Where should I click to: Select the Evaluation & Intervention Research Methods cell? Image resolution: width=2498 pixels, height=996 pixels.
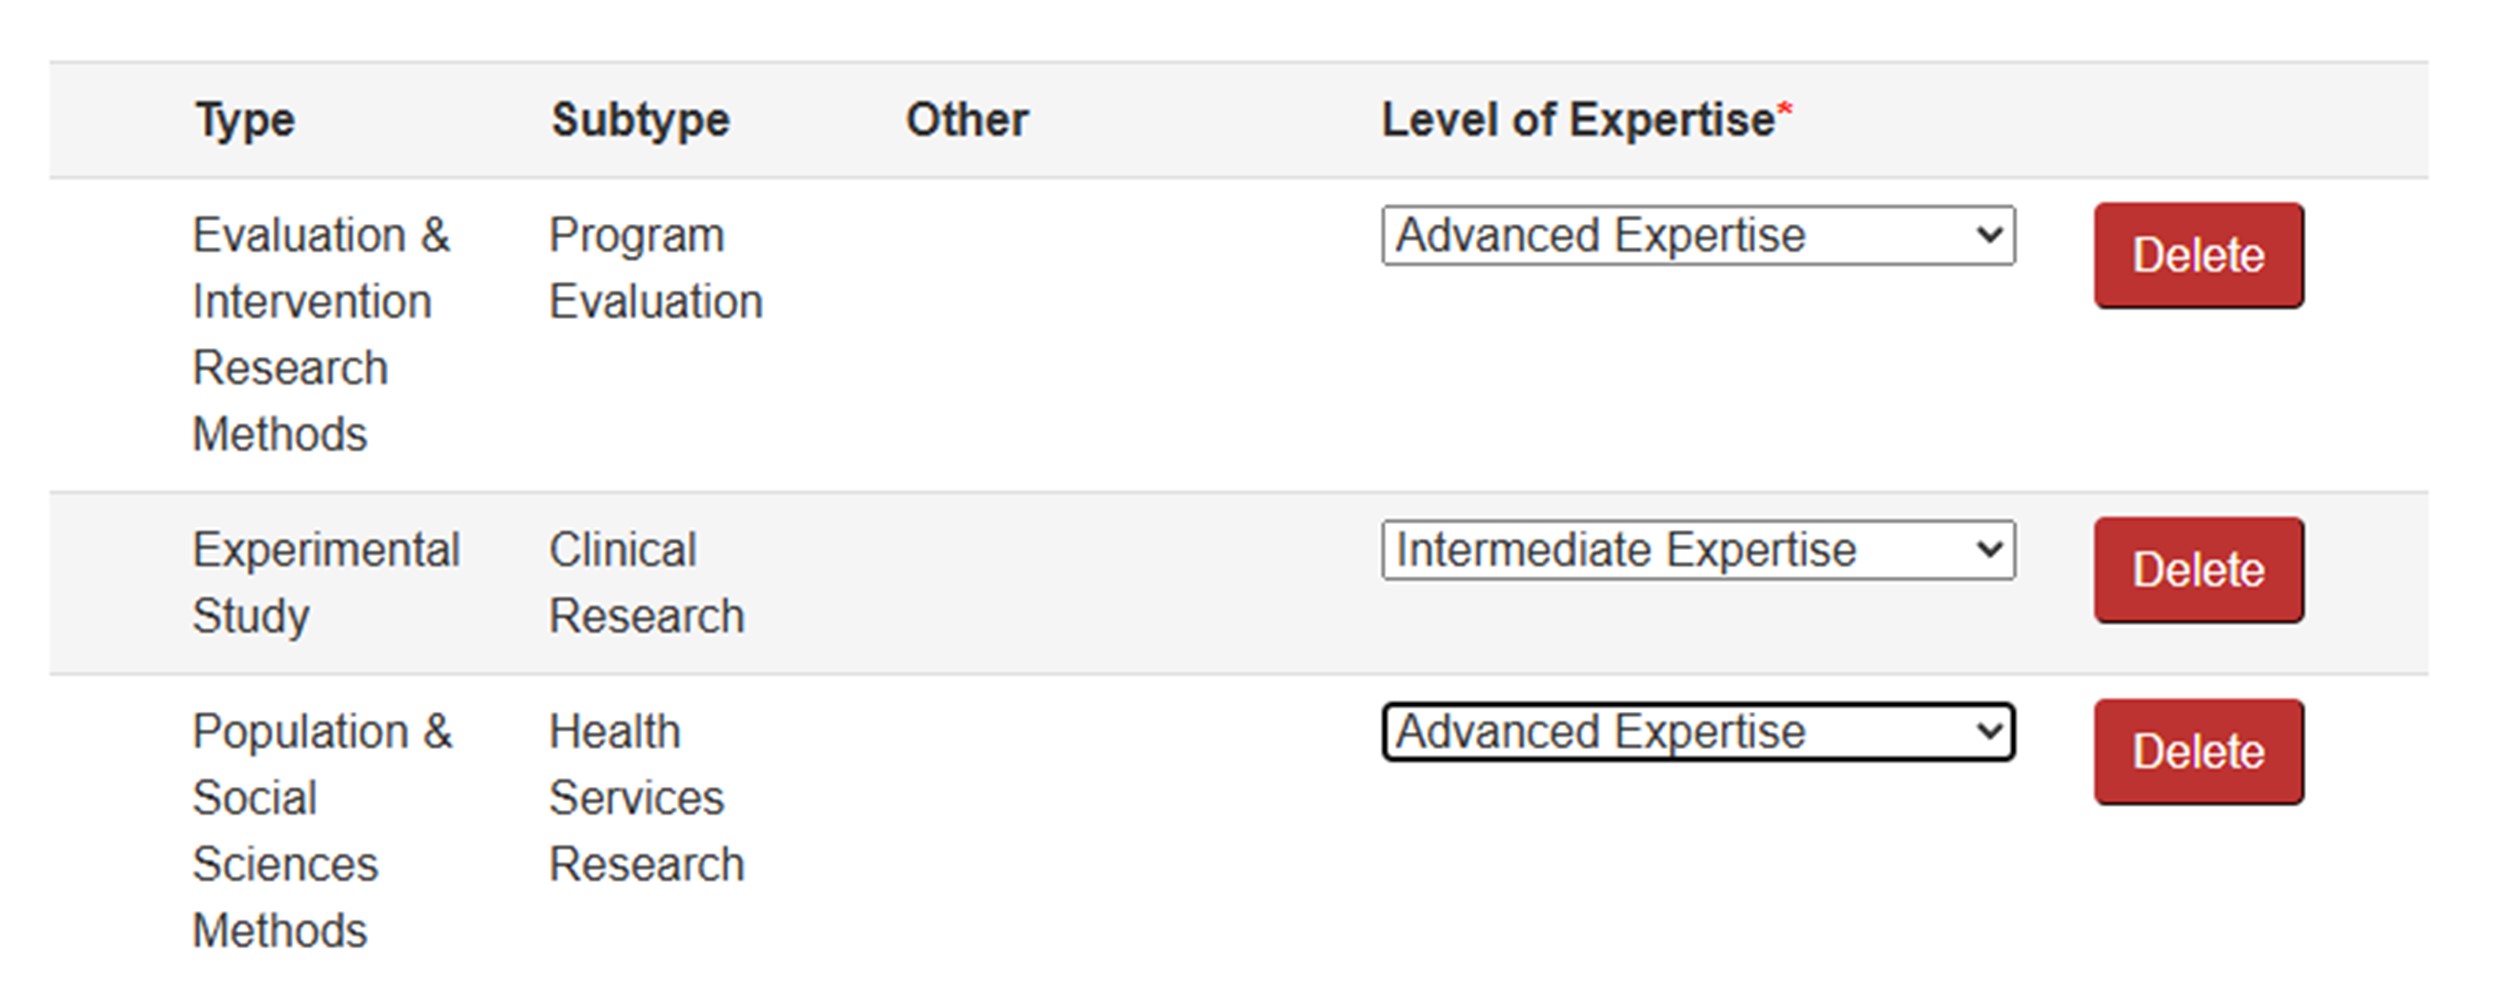click(x=320, y=334)
